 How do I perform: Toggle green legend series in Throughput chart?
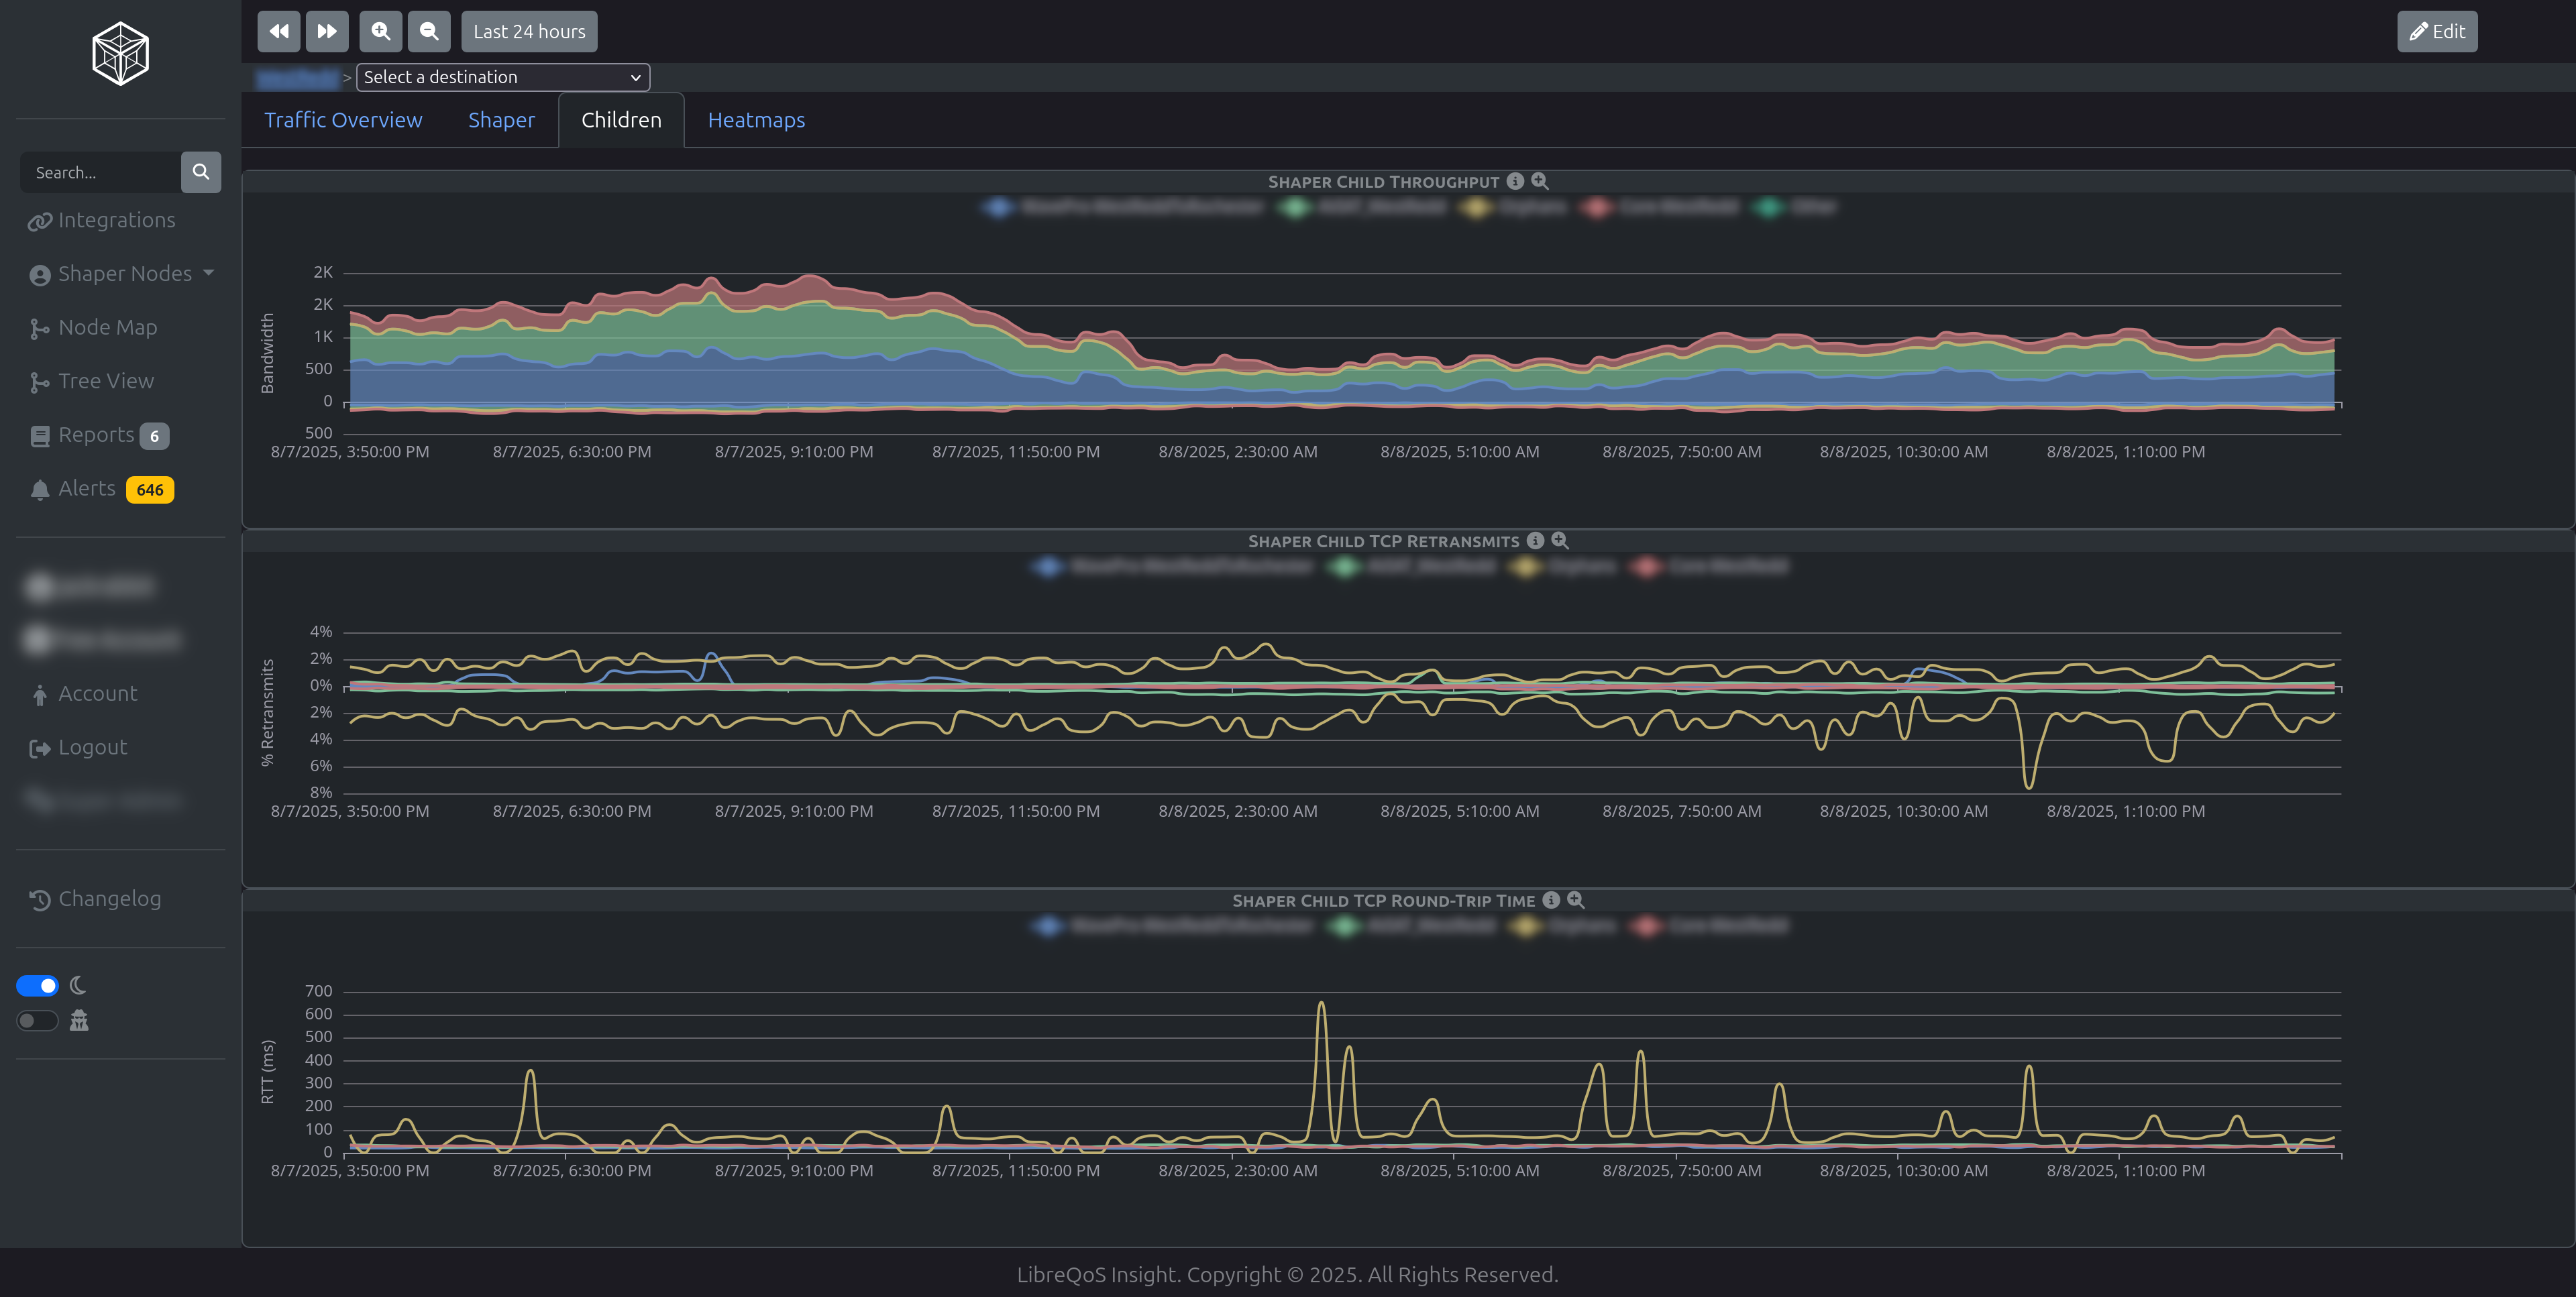coord(1296,207)
